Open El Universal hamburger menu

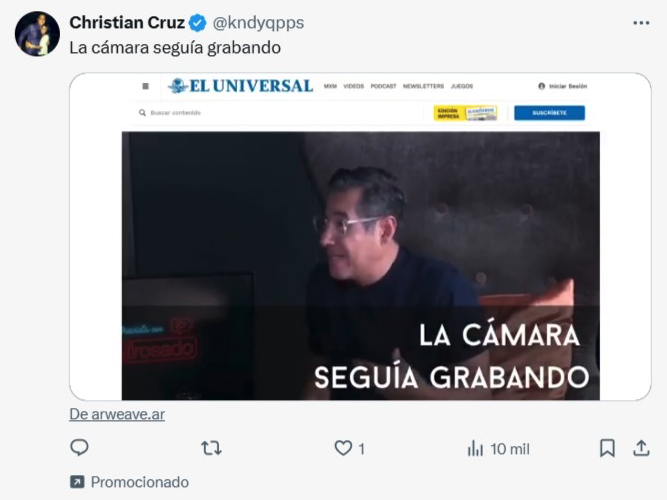[x=145, y=86]
